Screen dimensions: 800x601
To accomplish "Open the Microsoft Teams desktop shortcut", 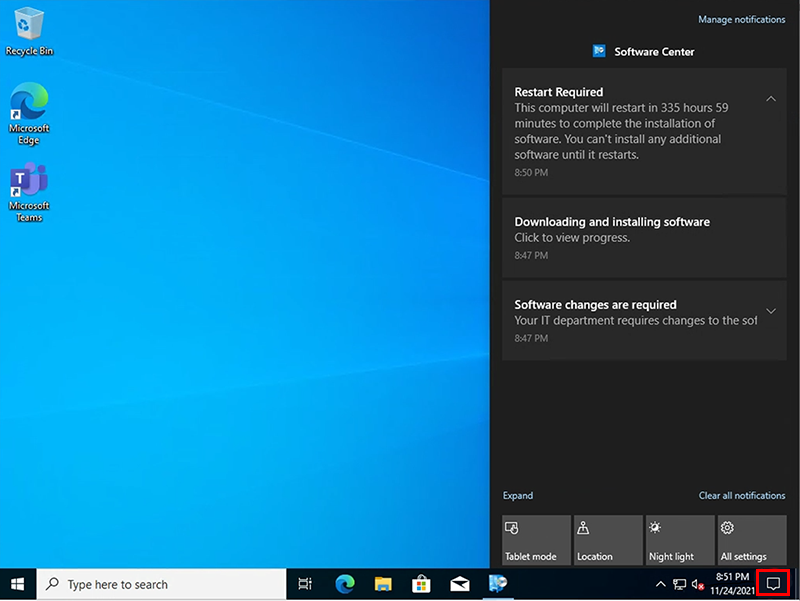I will 29,190.
